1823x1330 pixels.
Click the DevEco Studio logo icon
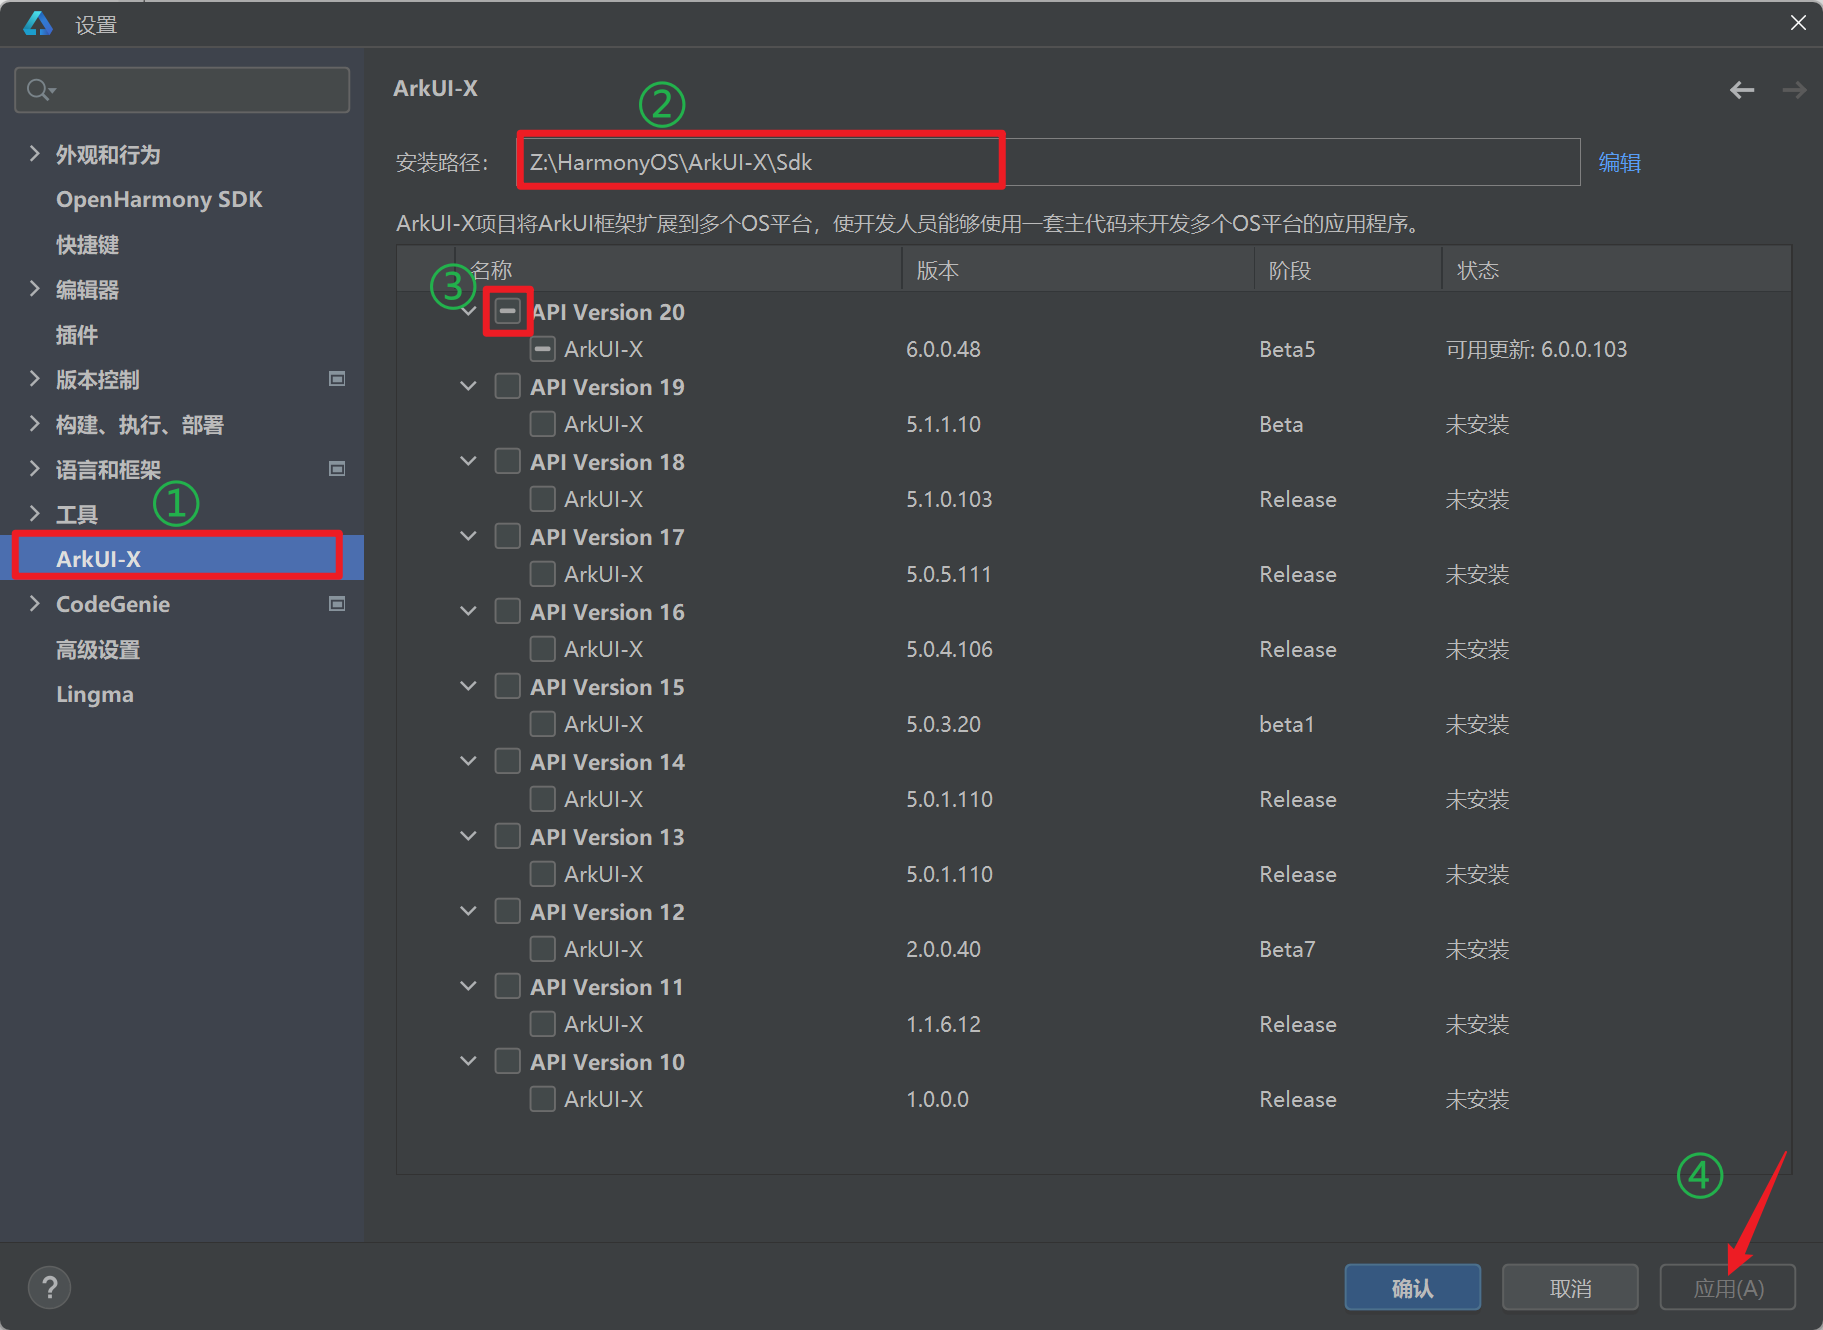click(x=38, y=23)
